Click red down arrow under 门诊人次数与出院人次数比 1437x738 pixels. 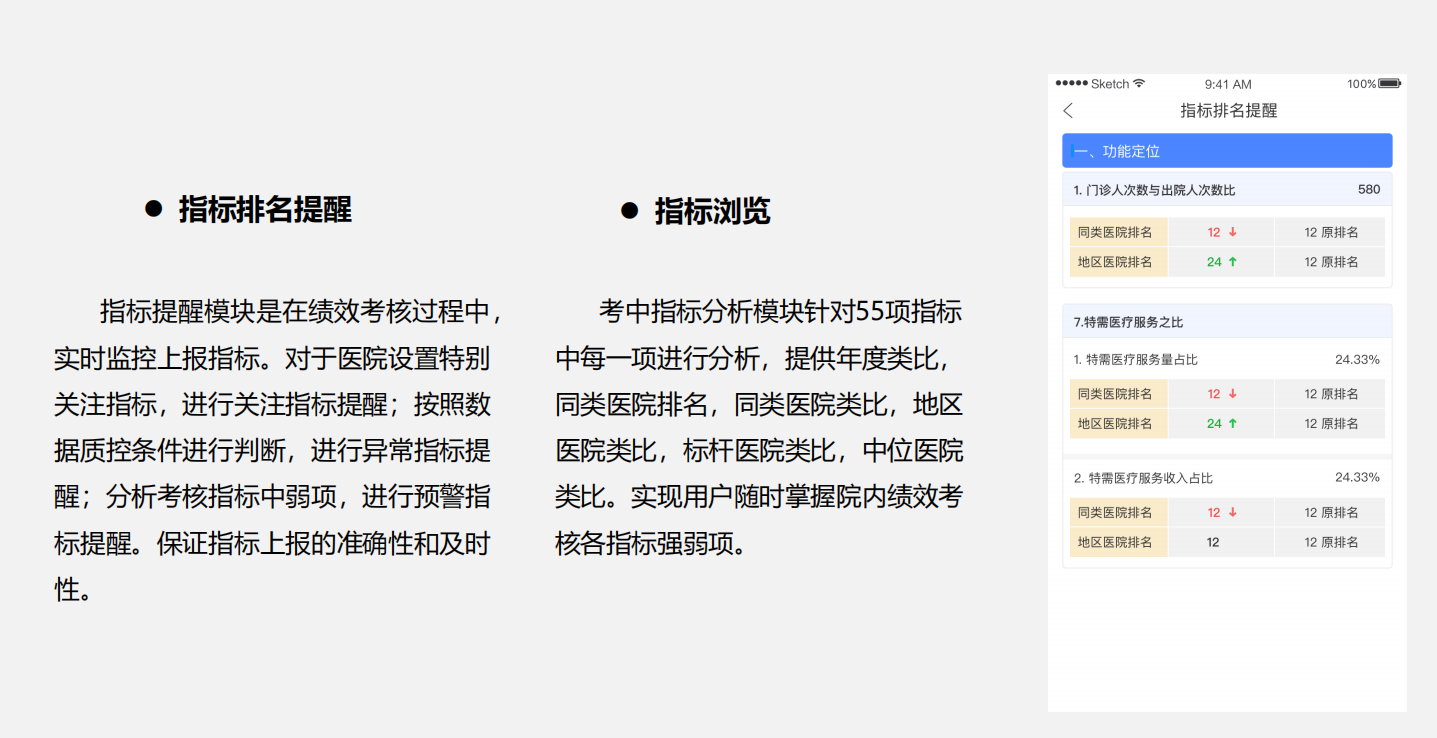point(1233,232)
